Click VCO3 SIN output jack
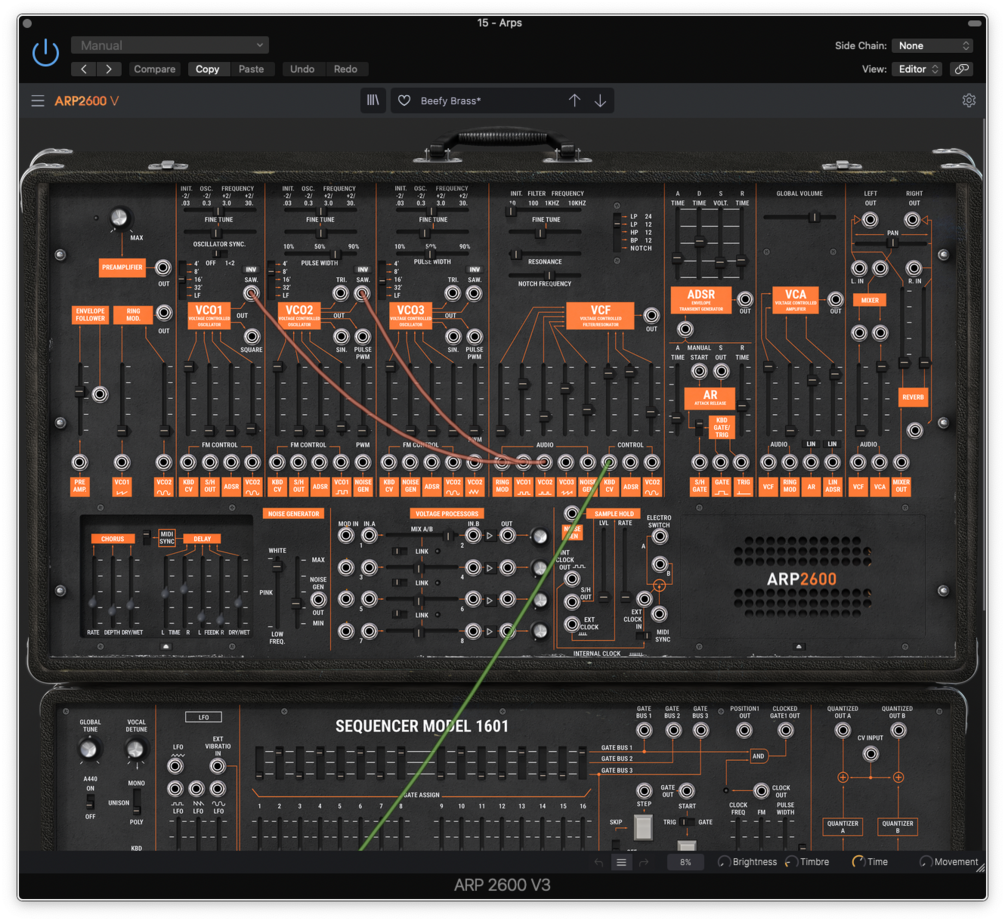Image resolution: width=1005 pixels, height=921 pixels. click(x=453, y=336)
